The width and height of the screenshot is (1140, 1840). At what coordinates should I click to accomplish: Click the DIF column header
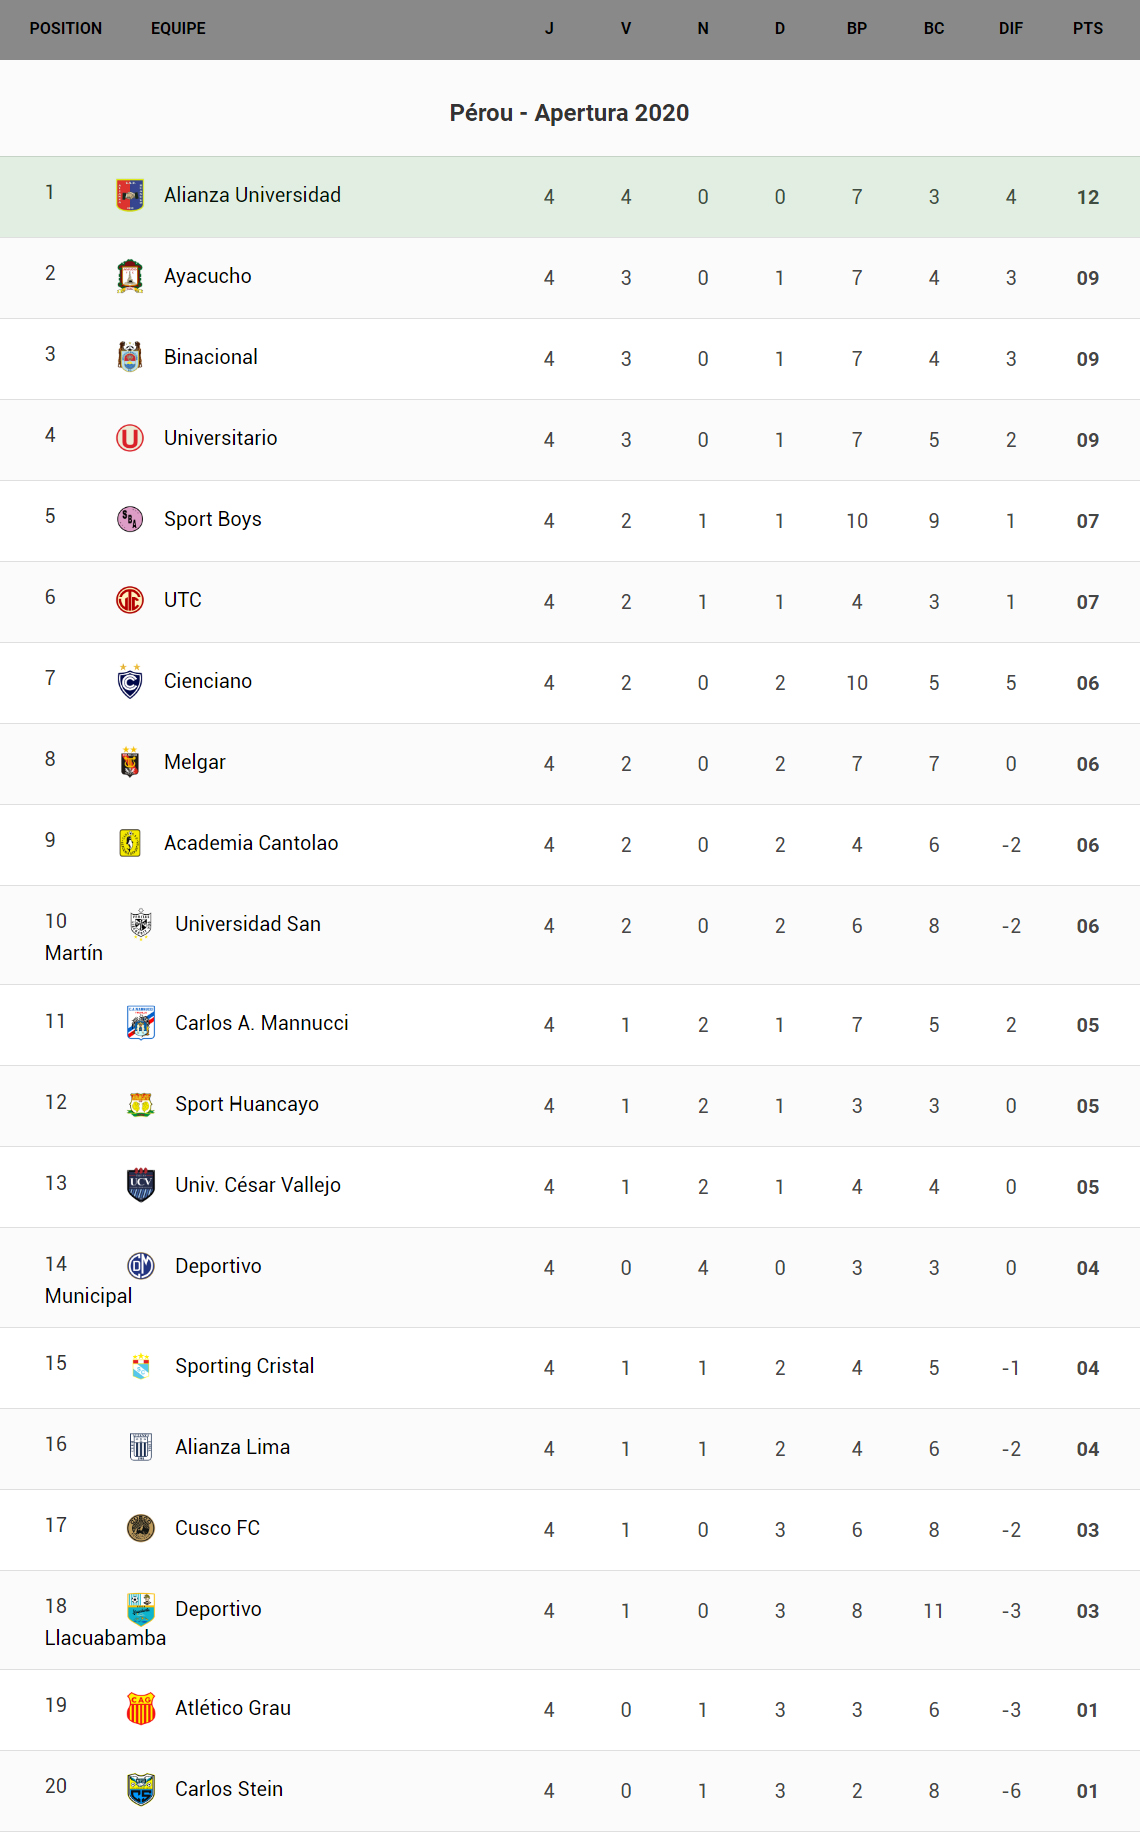point(1010,29)
